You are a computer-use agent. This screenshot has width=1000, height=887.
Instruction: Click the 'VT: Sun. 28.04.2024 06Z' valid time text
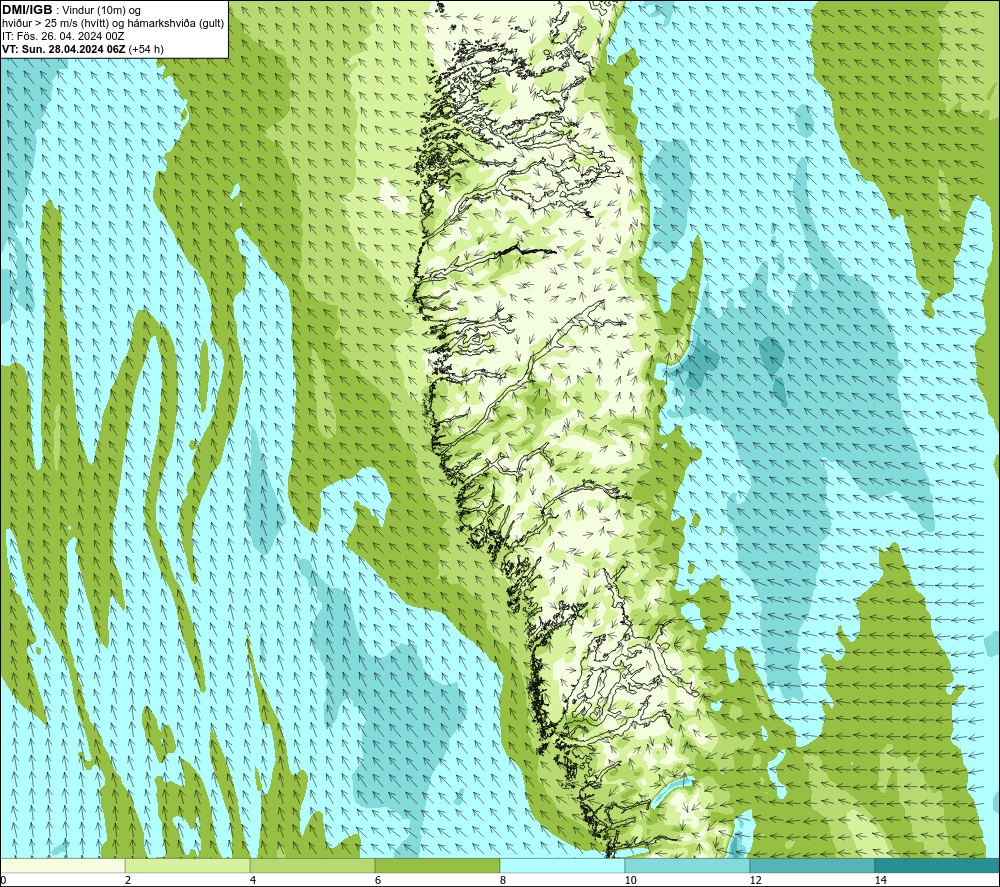64,49
